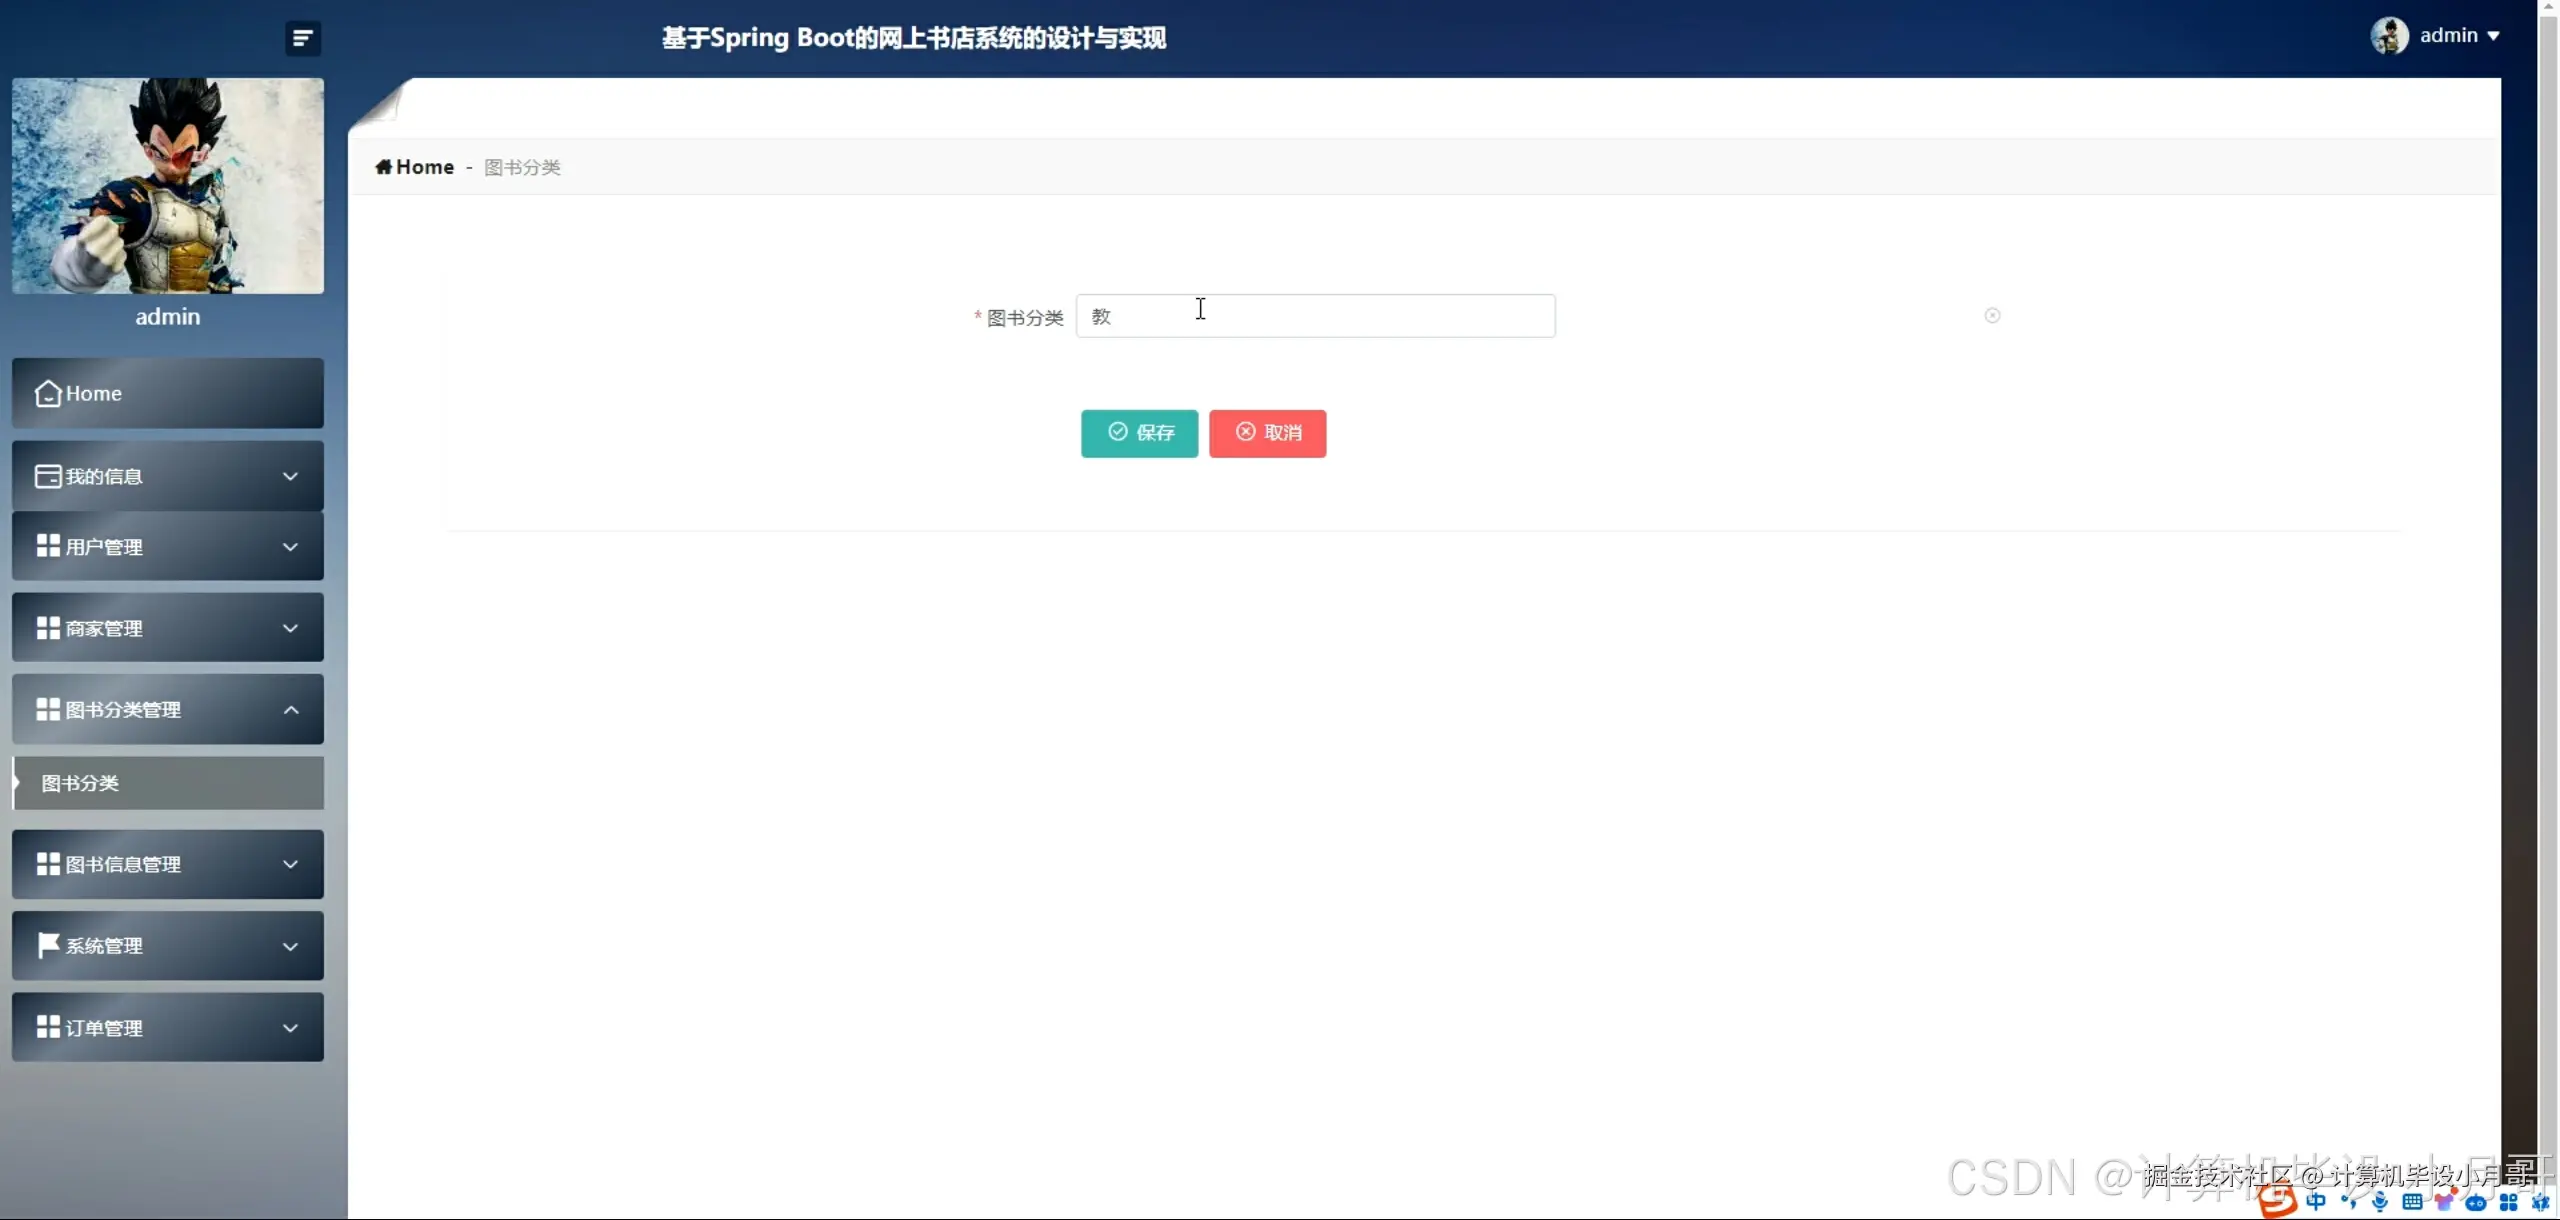This screenshot has width=2560, height=1220.
Task: Open the Sogou soft keyboard icon
Action: pyautogui.click(x=2412, y=1202)
